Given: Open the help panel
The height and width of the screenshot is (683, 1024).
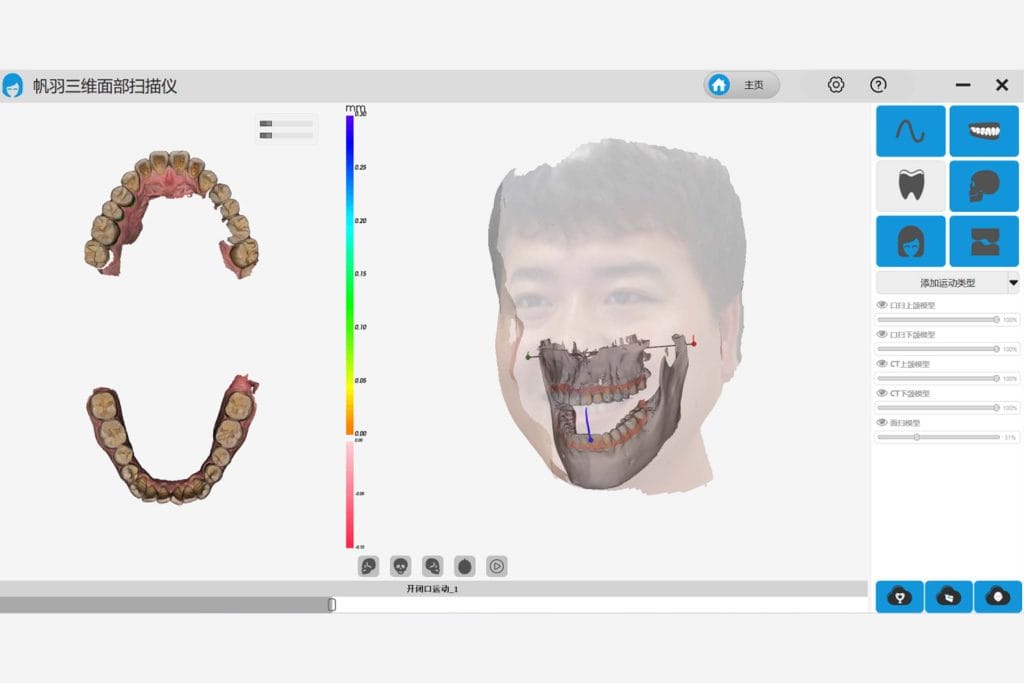Looking at the screenshot, I should pos(877,85).
